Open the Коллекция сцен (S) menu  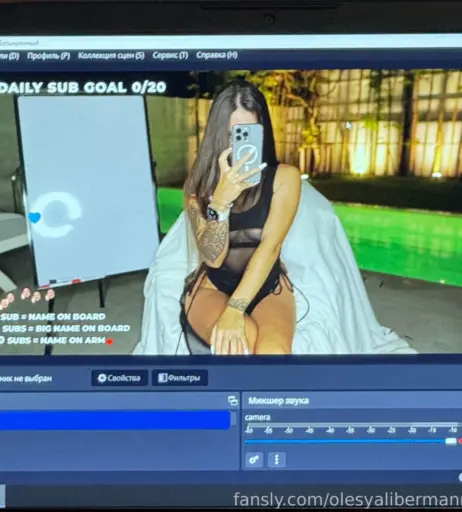tap(111, 55)
